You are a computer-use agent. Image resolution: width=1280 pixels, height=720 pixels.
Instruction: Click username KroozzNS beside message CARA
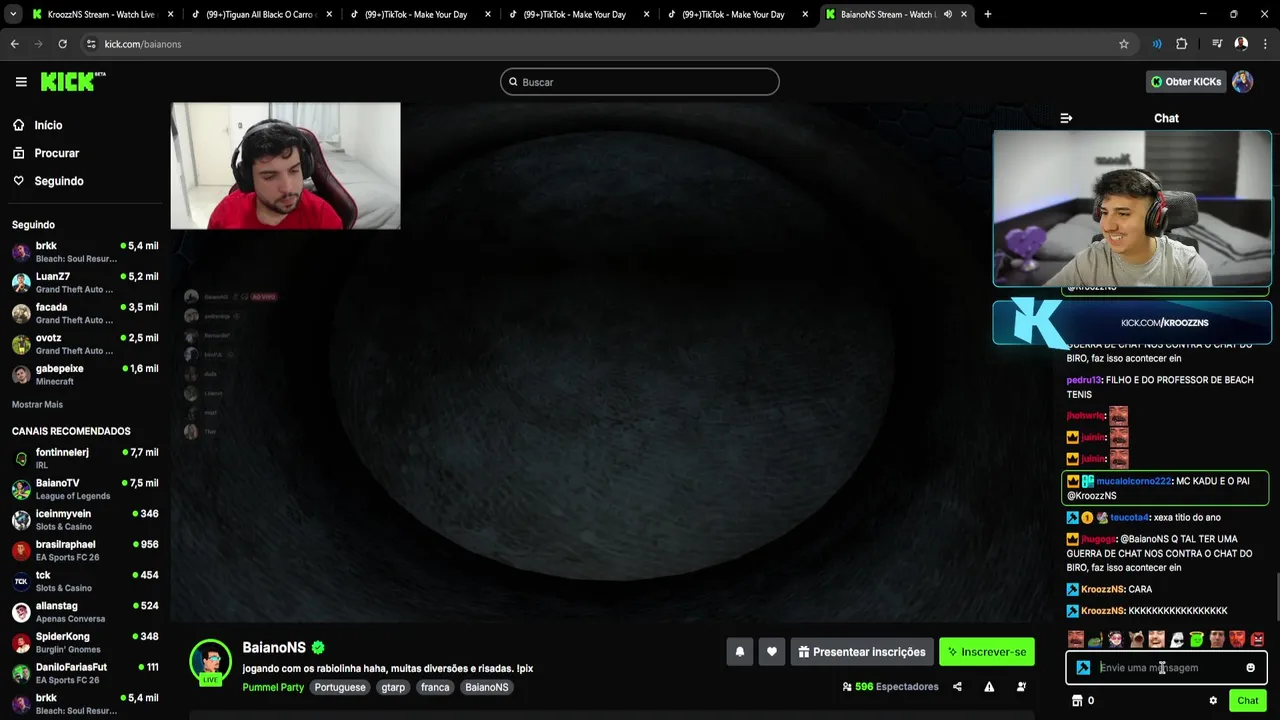(1103, 589)
